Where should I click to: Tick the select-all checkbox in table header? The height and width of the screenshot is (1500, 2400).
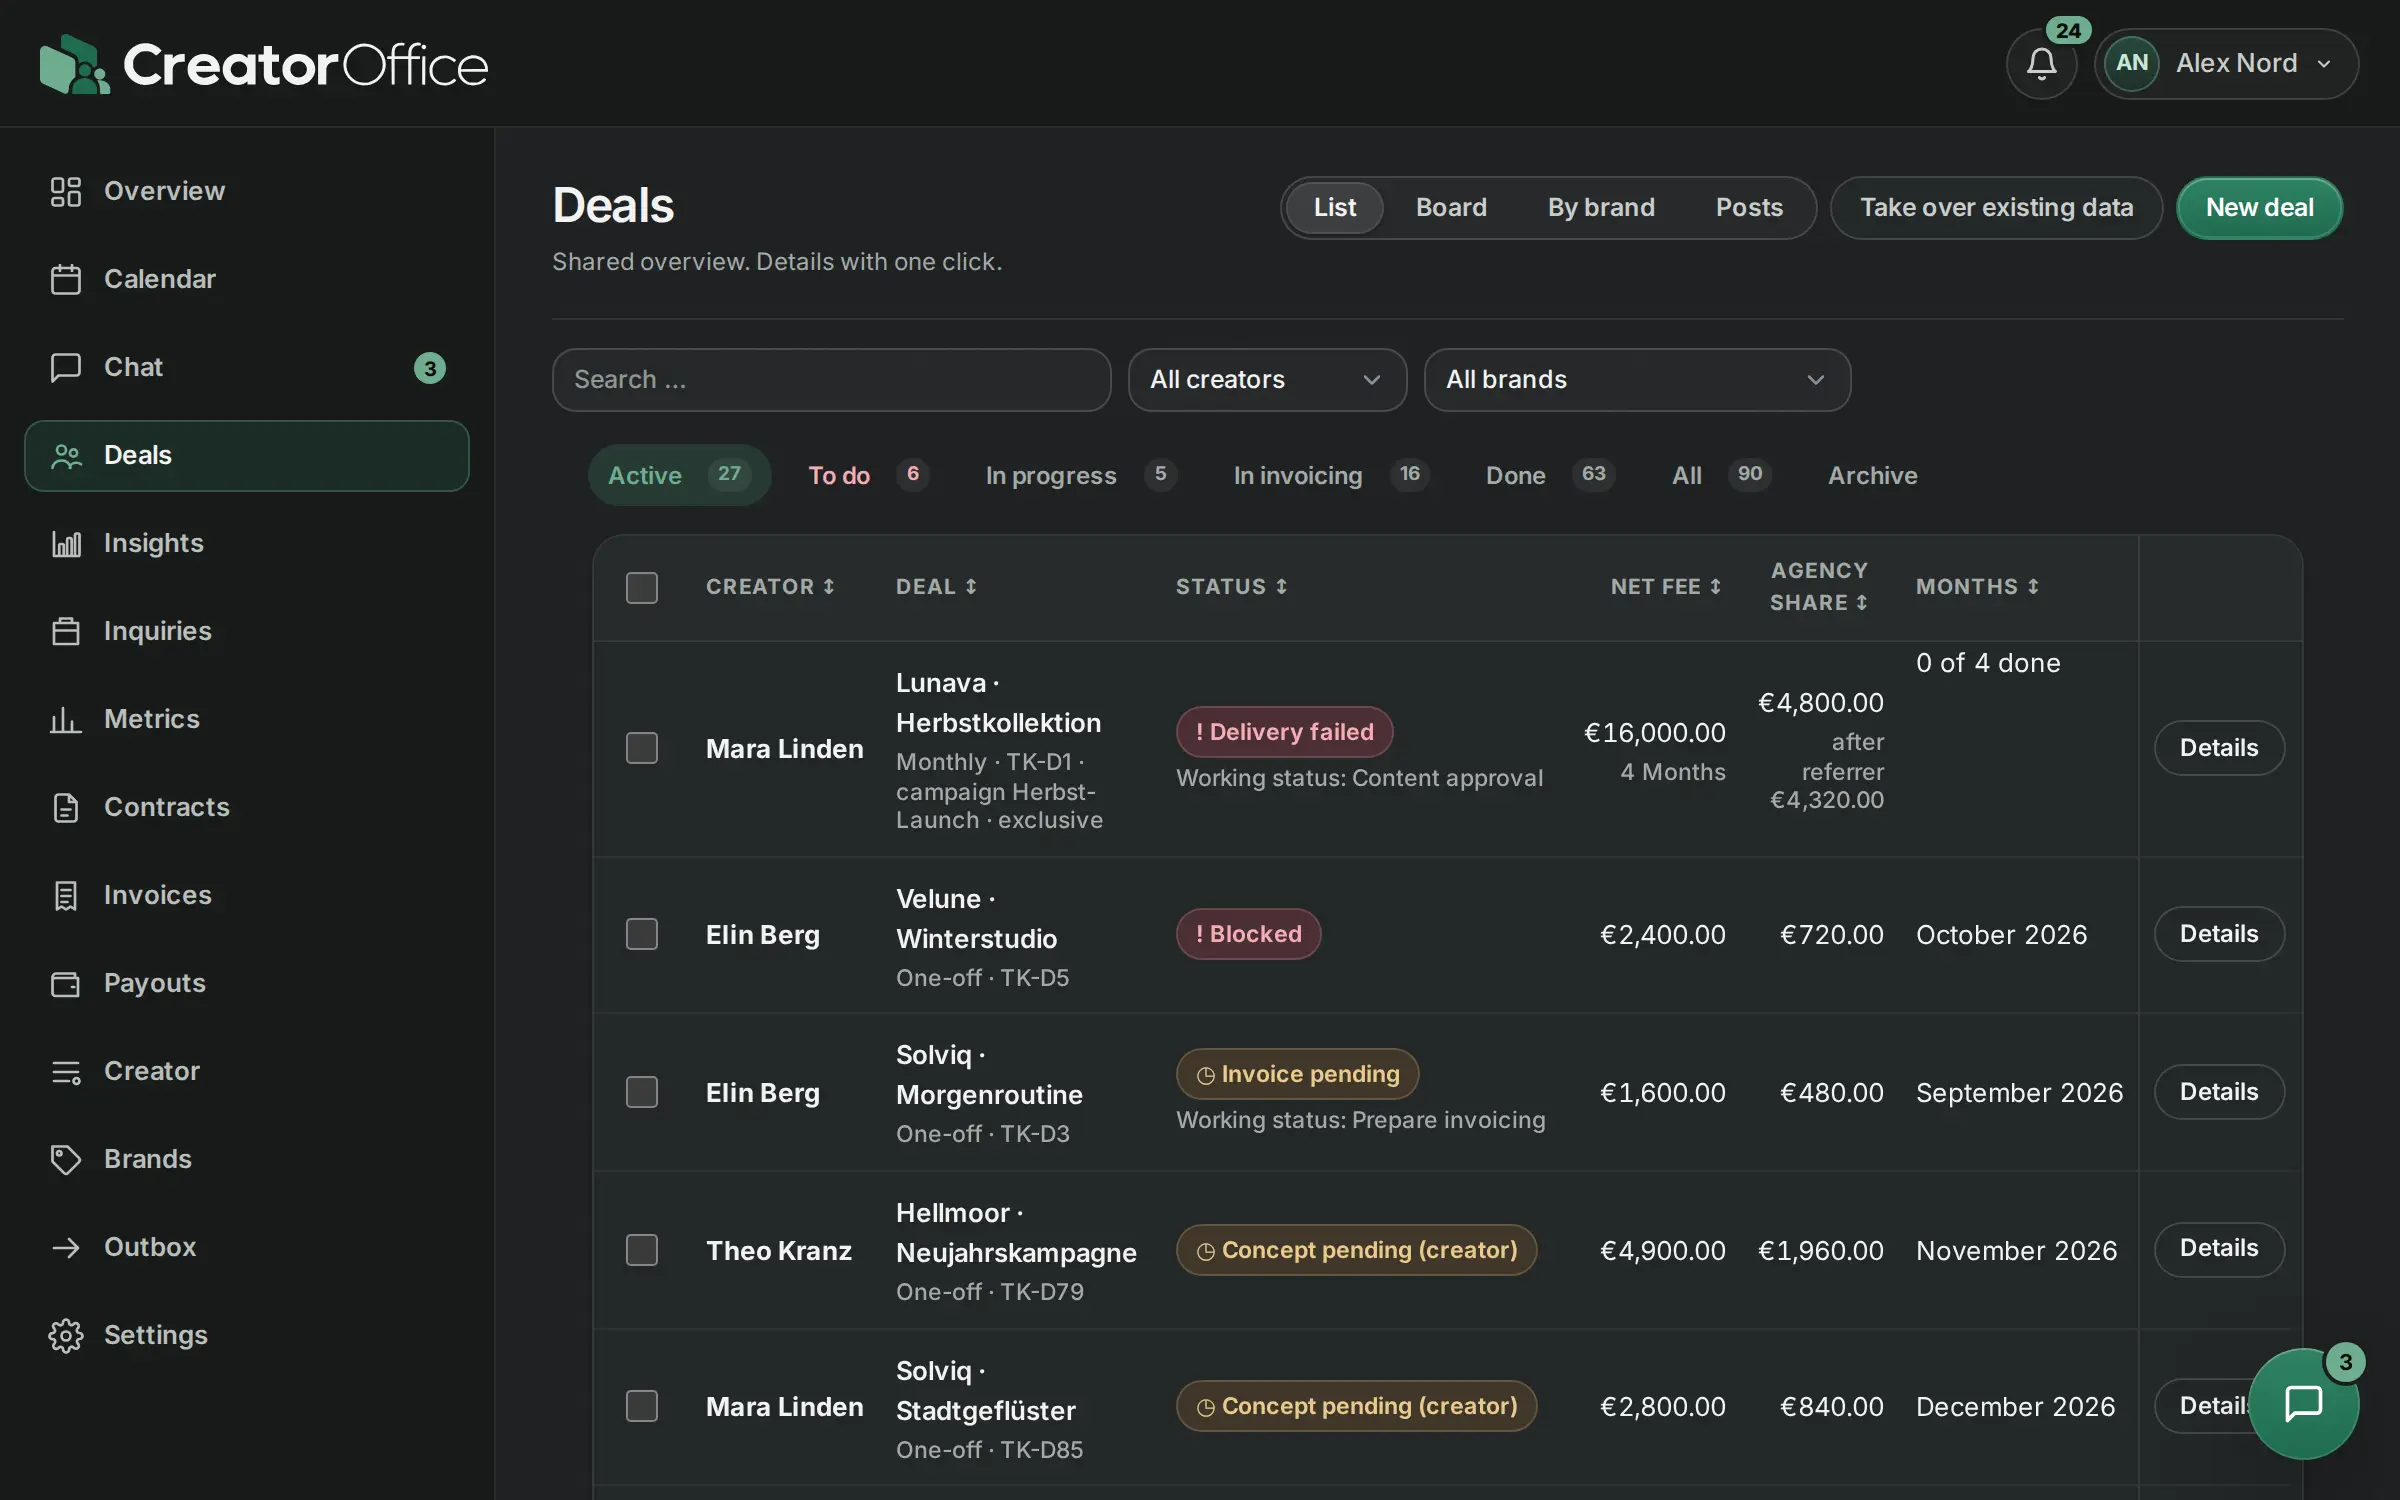click(642, 587)
